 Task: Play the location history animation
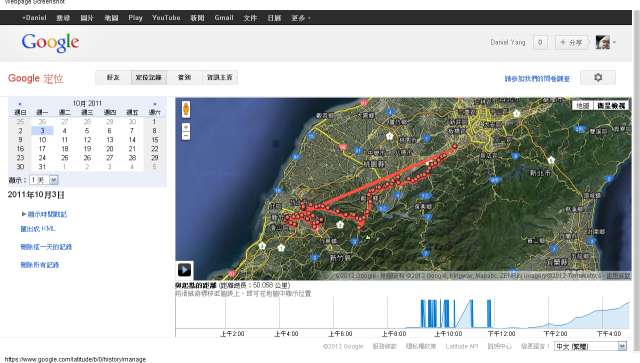(184, 269)
